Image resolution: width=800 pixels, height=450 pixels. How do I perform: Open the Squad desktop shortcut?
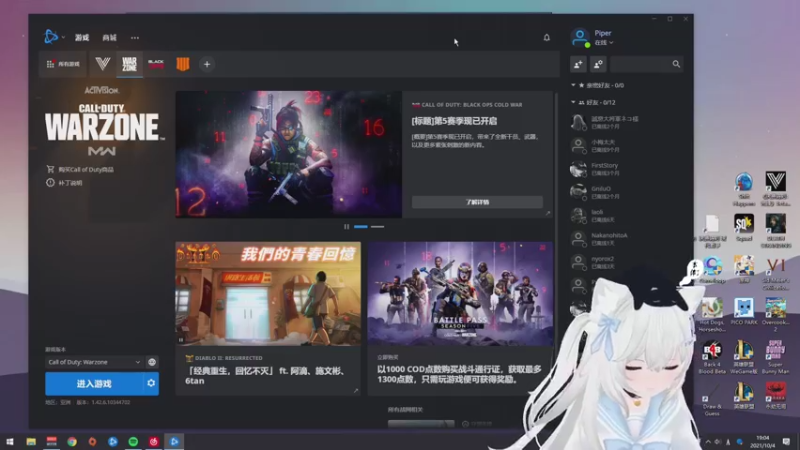coord(744,228)
